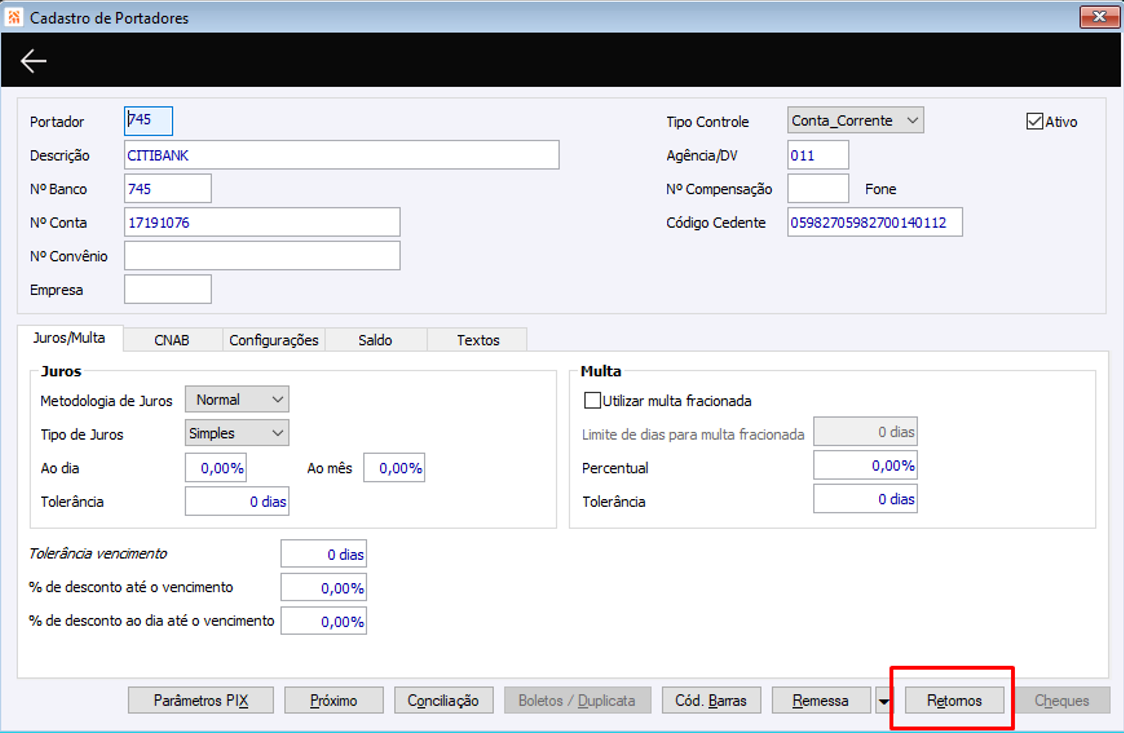Click the Tolerância vencimento italic label
The width and height of the screenshot is (1124, 733).
[97, 553]
